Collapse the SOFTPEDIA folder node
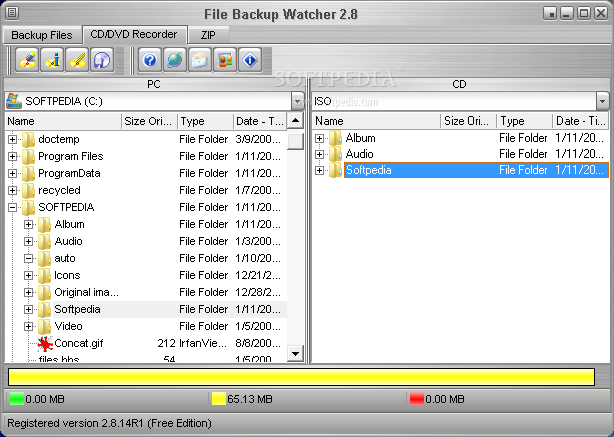The height and width of the screenshot is (437, 614). pyautogui.click(x=13, y=208)
